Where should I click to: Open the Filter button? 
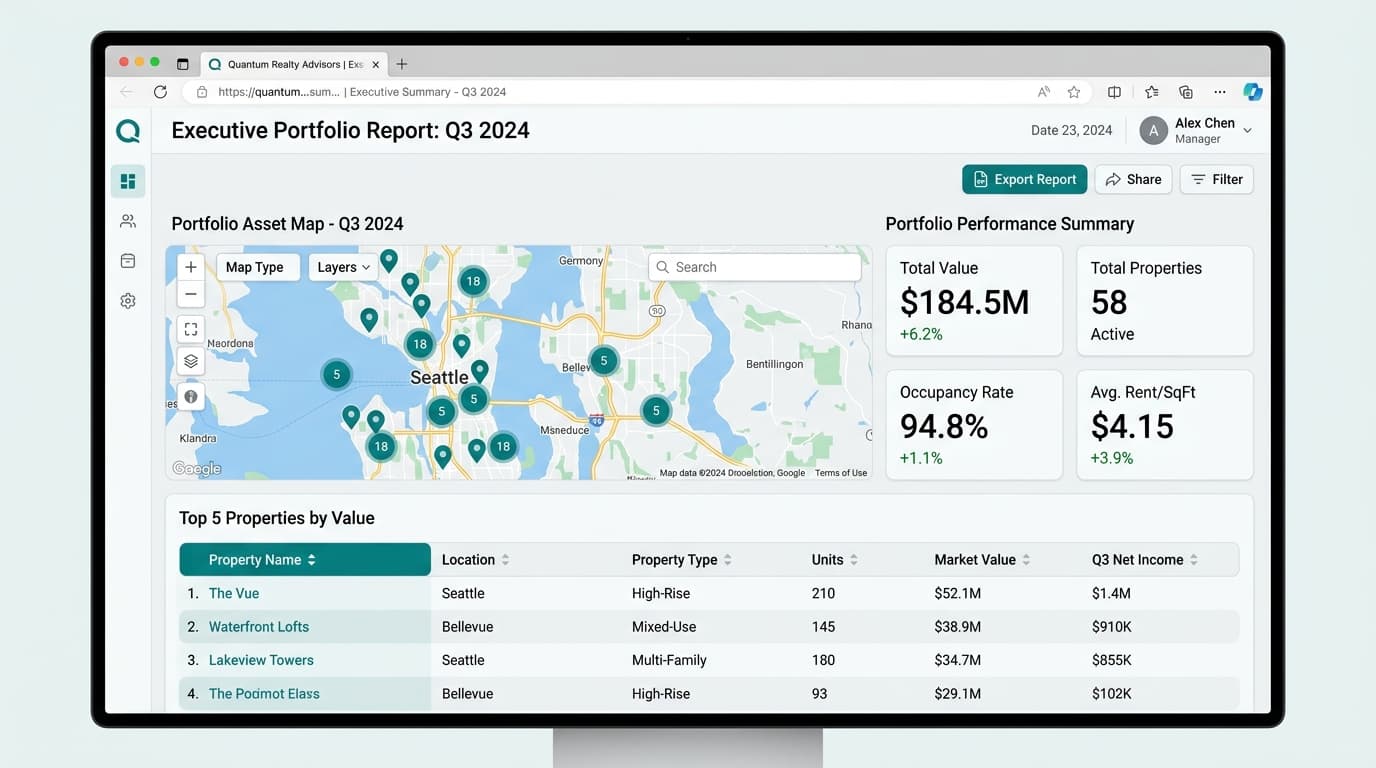tap(1217, 180)
